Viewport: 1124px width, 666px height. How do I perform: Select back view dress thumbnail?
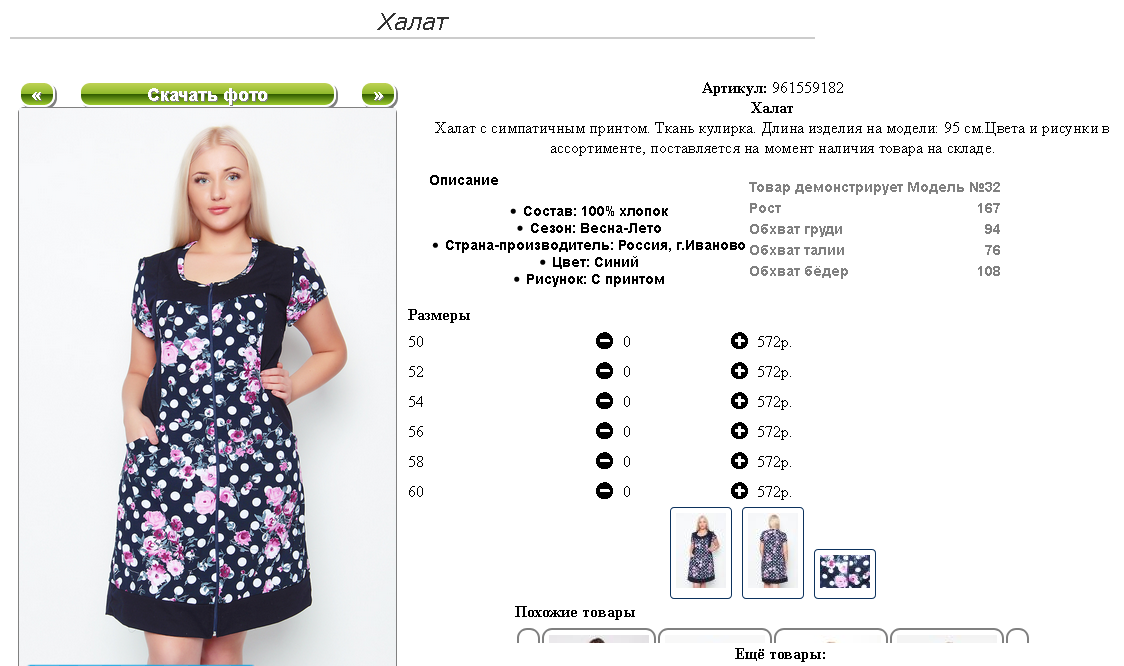tap(773, 553)
